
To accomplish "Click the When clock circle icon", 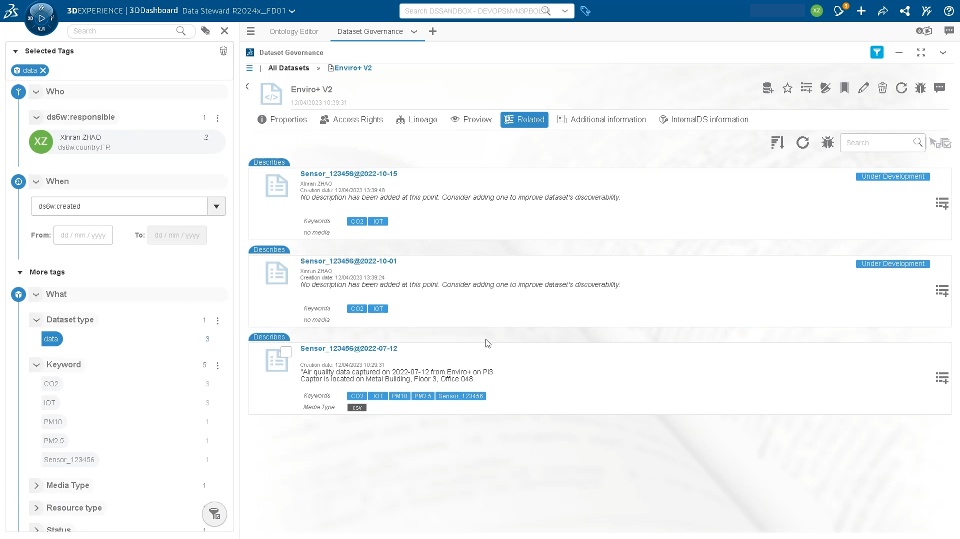I will [18, 181].
